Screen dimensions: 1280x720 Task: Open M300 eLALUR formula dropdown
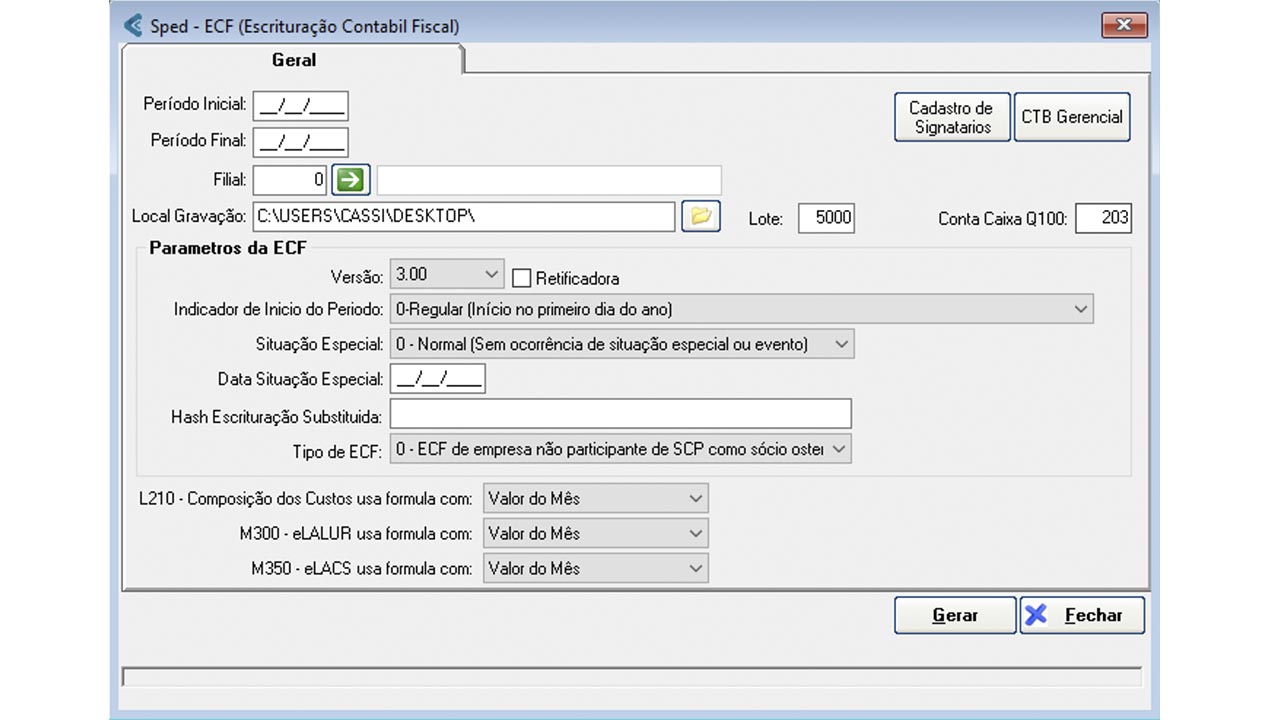(x=595, y=533)
